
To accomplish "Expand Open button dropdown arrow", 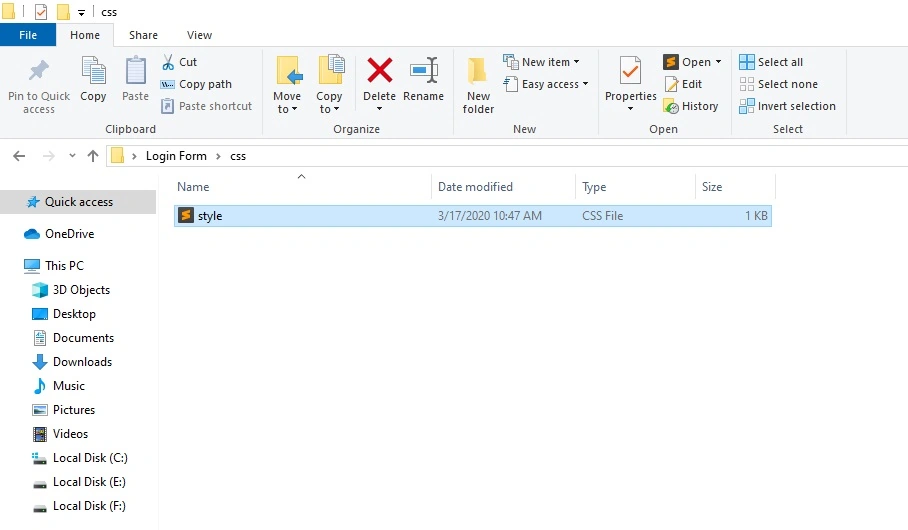I will pos(718,62).
